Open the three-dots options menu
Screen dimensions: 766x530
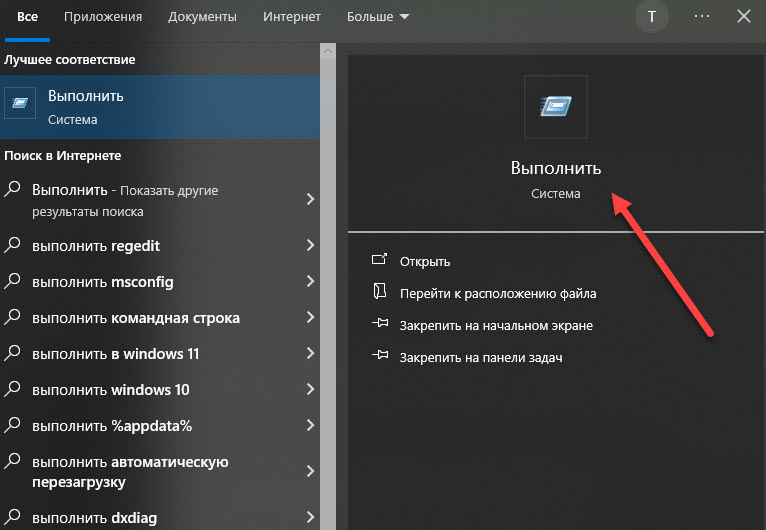701,17
